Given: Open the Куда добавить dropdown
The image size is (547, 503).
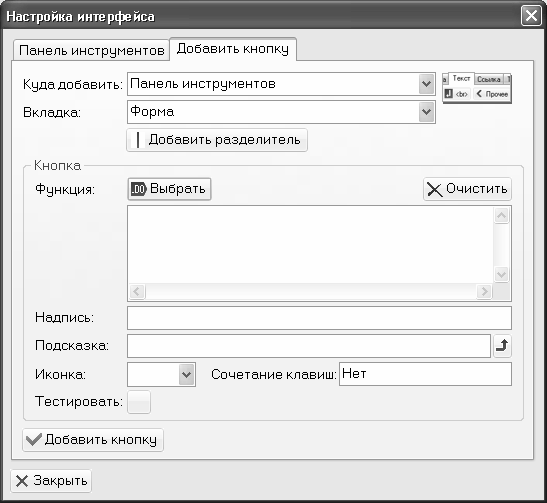Looking at the screenshot, I should pos(281,84).
